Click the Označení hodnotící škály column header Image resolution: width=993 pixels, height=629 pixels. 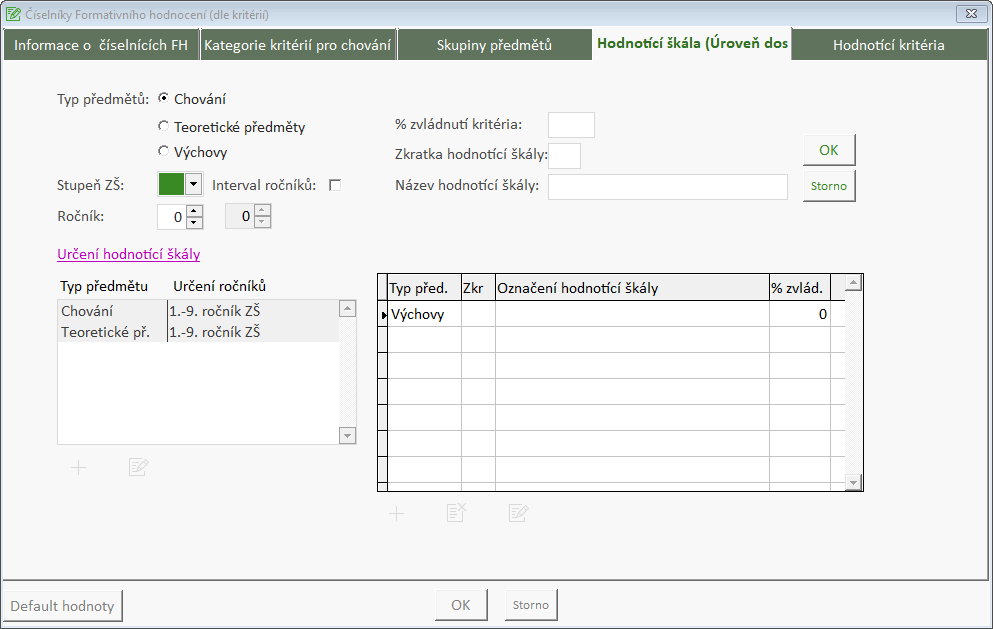632,288
